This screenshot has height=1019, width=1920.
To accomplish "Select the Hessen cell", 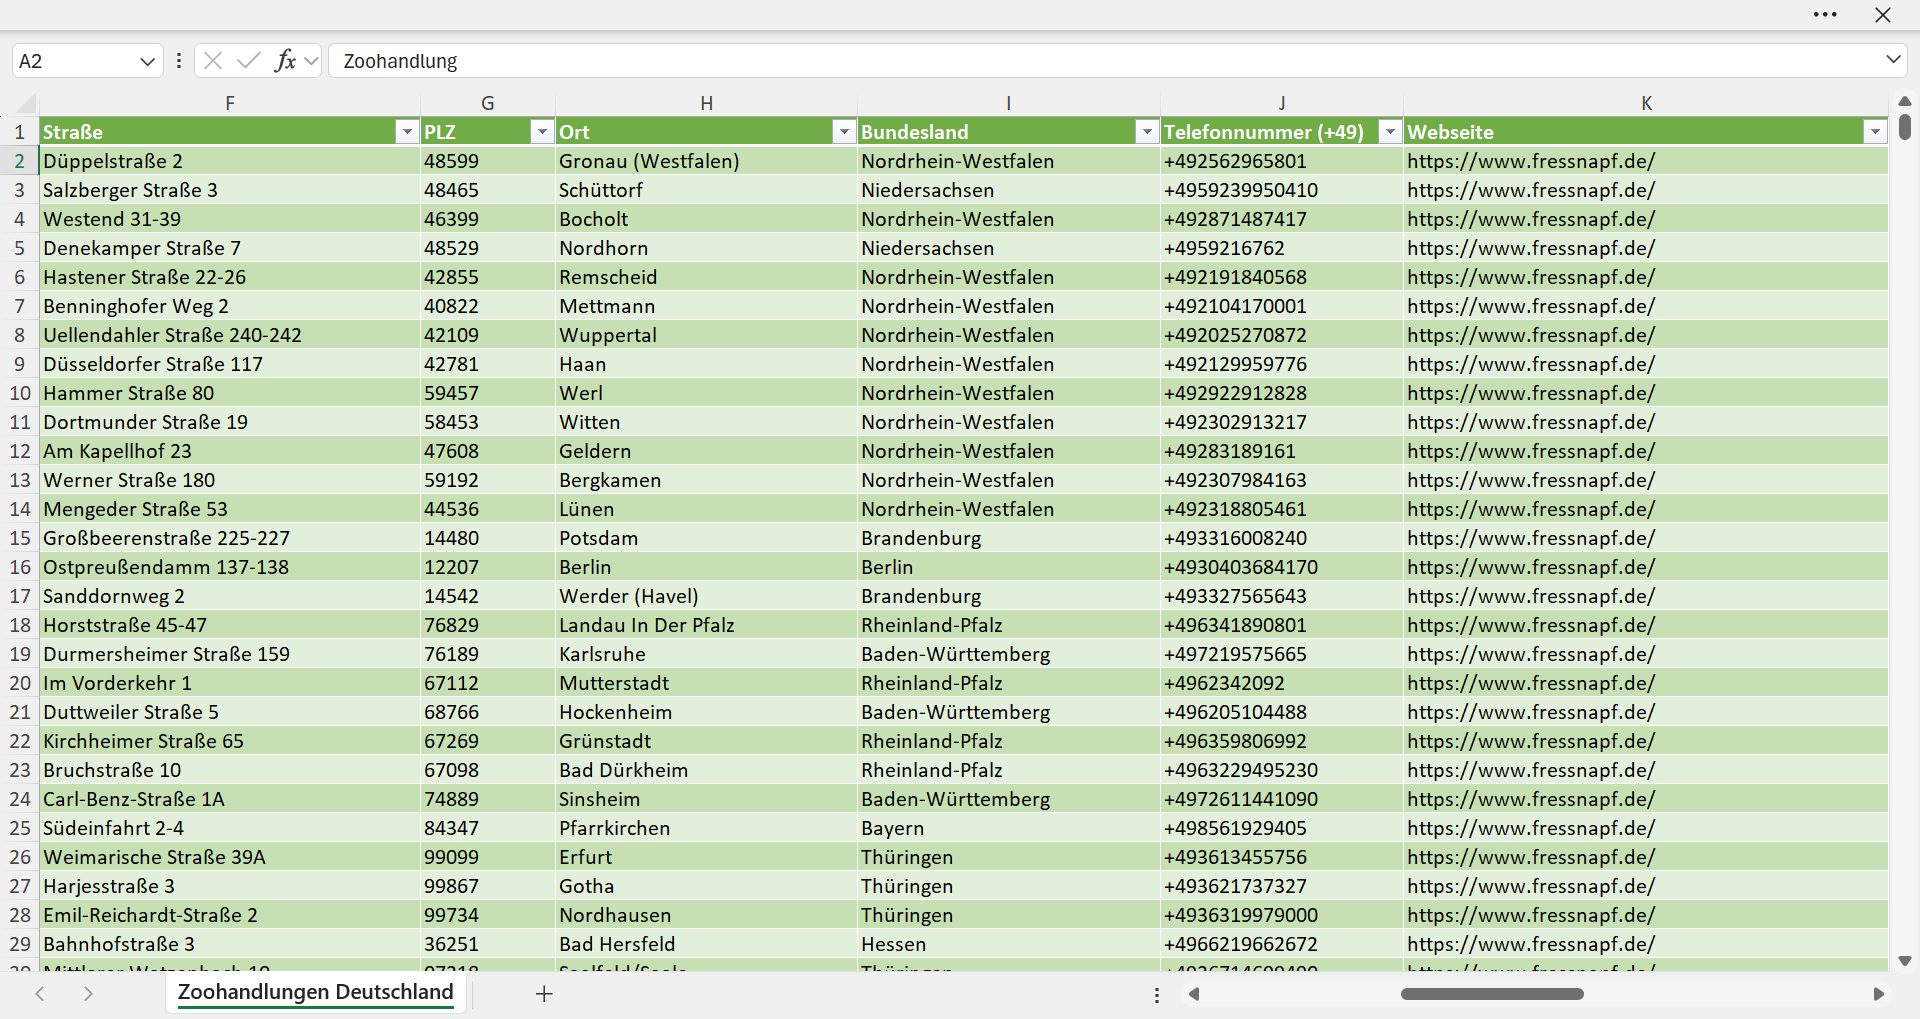I will coord(1009,944).
